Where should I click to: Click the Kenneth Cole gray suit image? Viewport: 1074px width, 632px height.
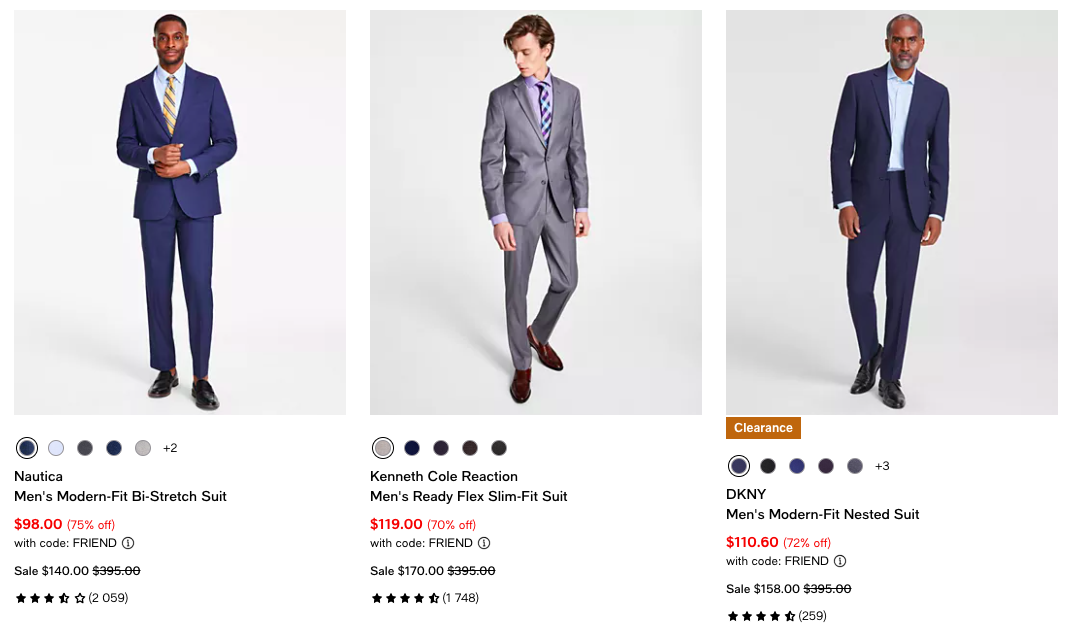pos(536,212)
